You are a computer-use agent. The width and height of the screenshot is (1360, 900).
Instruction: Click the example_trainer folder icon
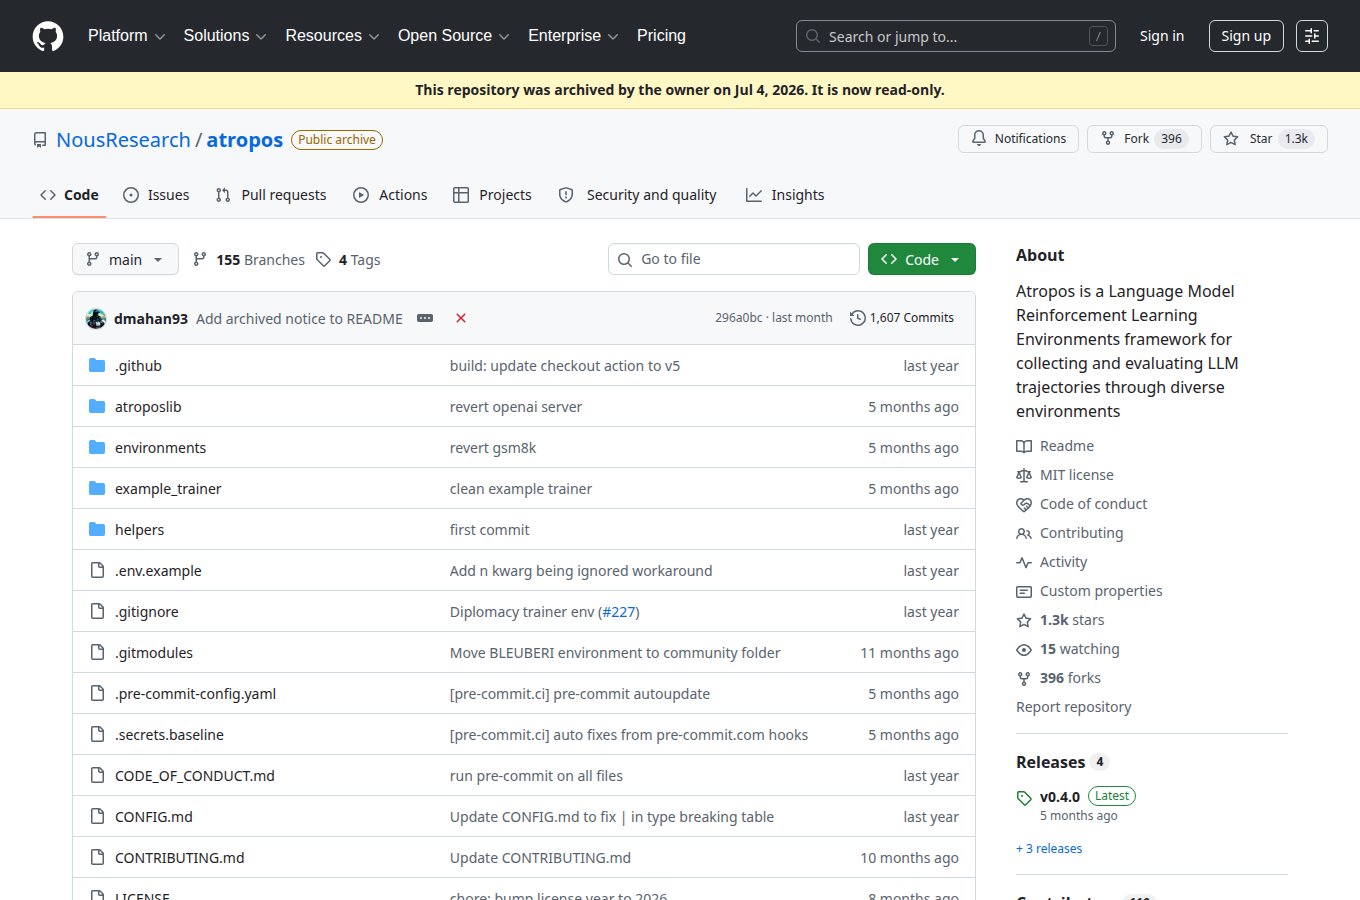pyautogui.click(x=97, y=489)
